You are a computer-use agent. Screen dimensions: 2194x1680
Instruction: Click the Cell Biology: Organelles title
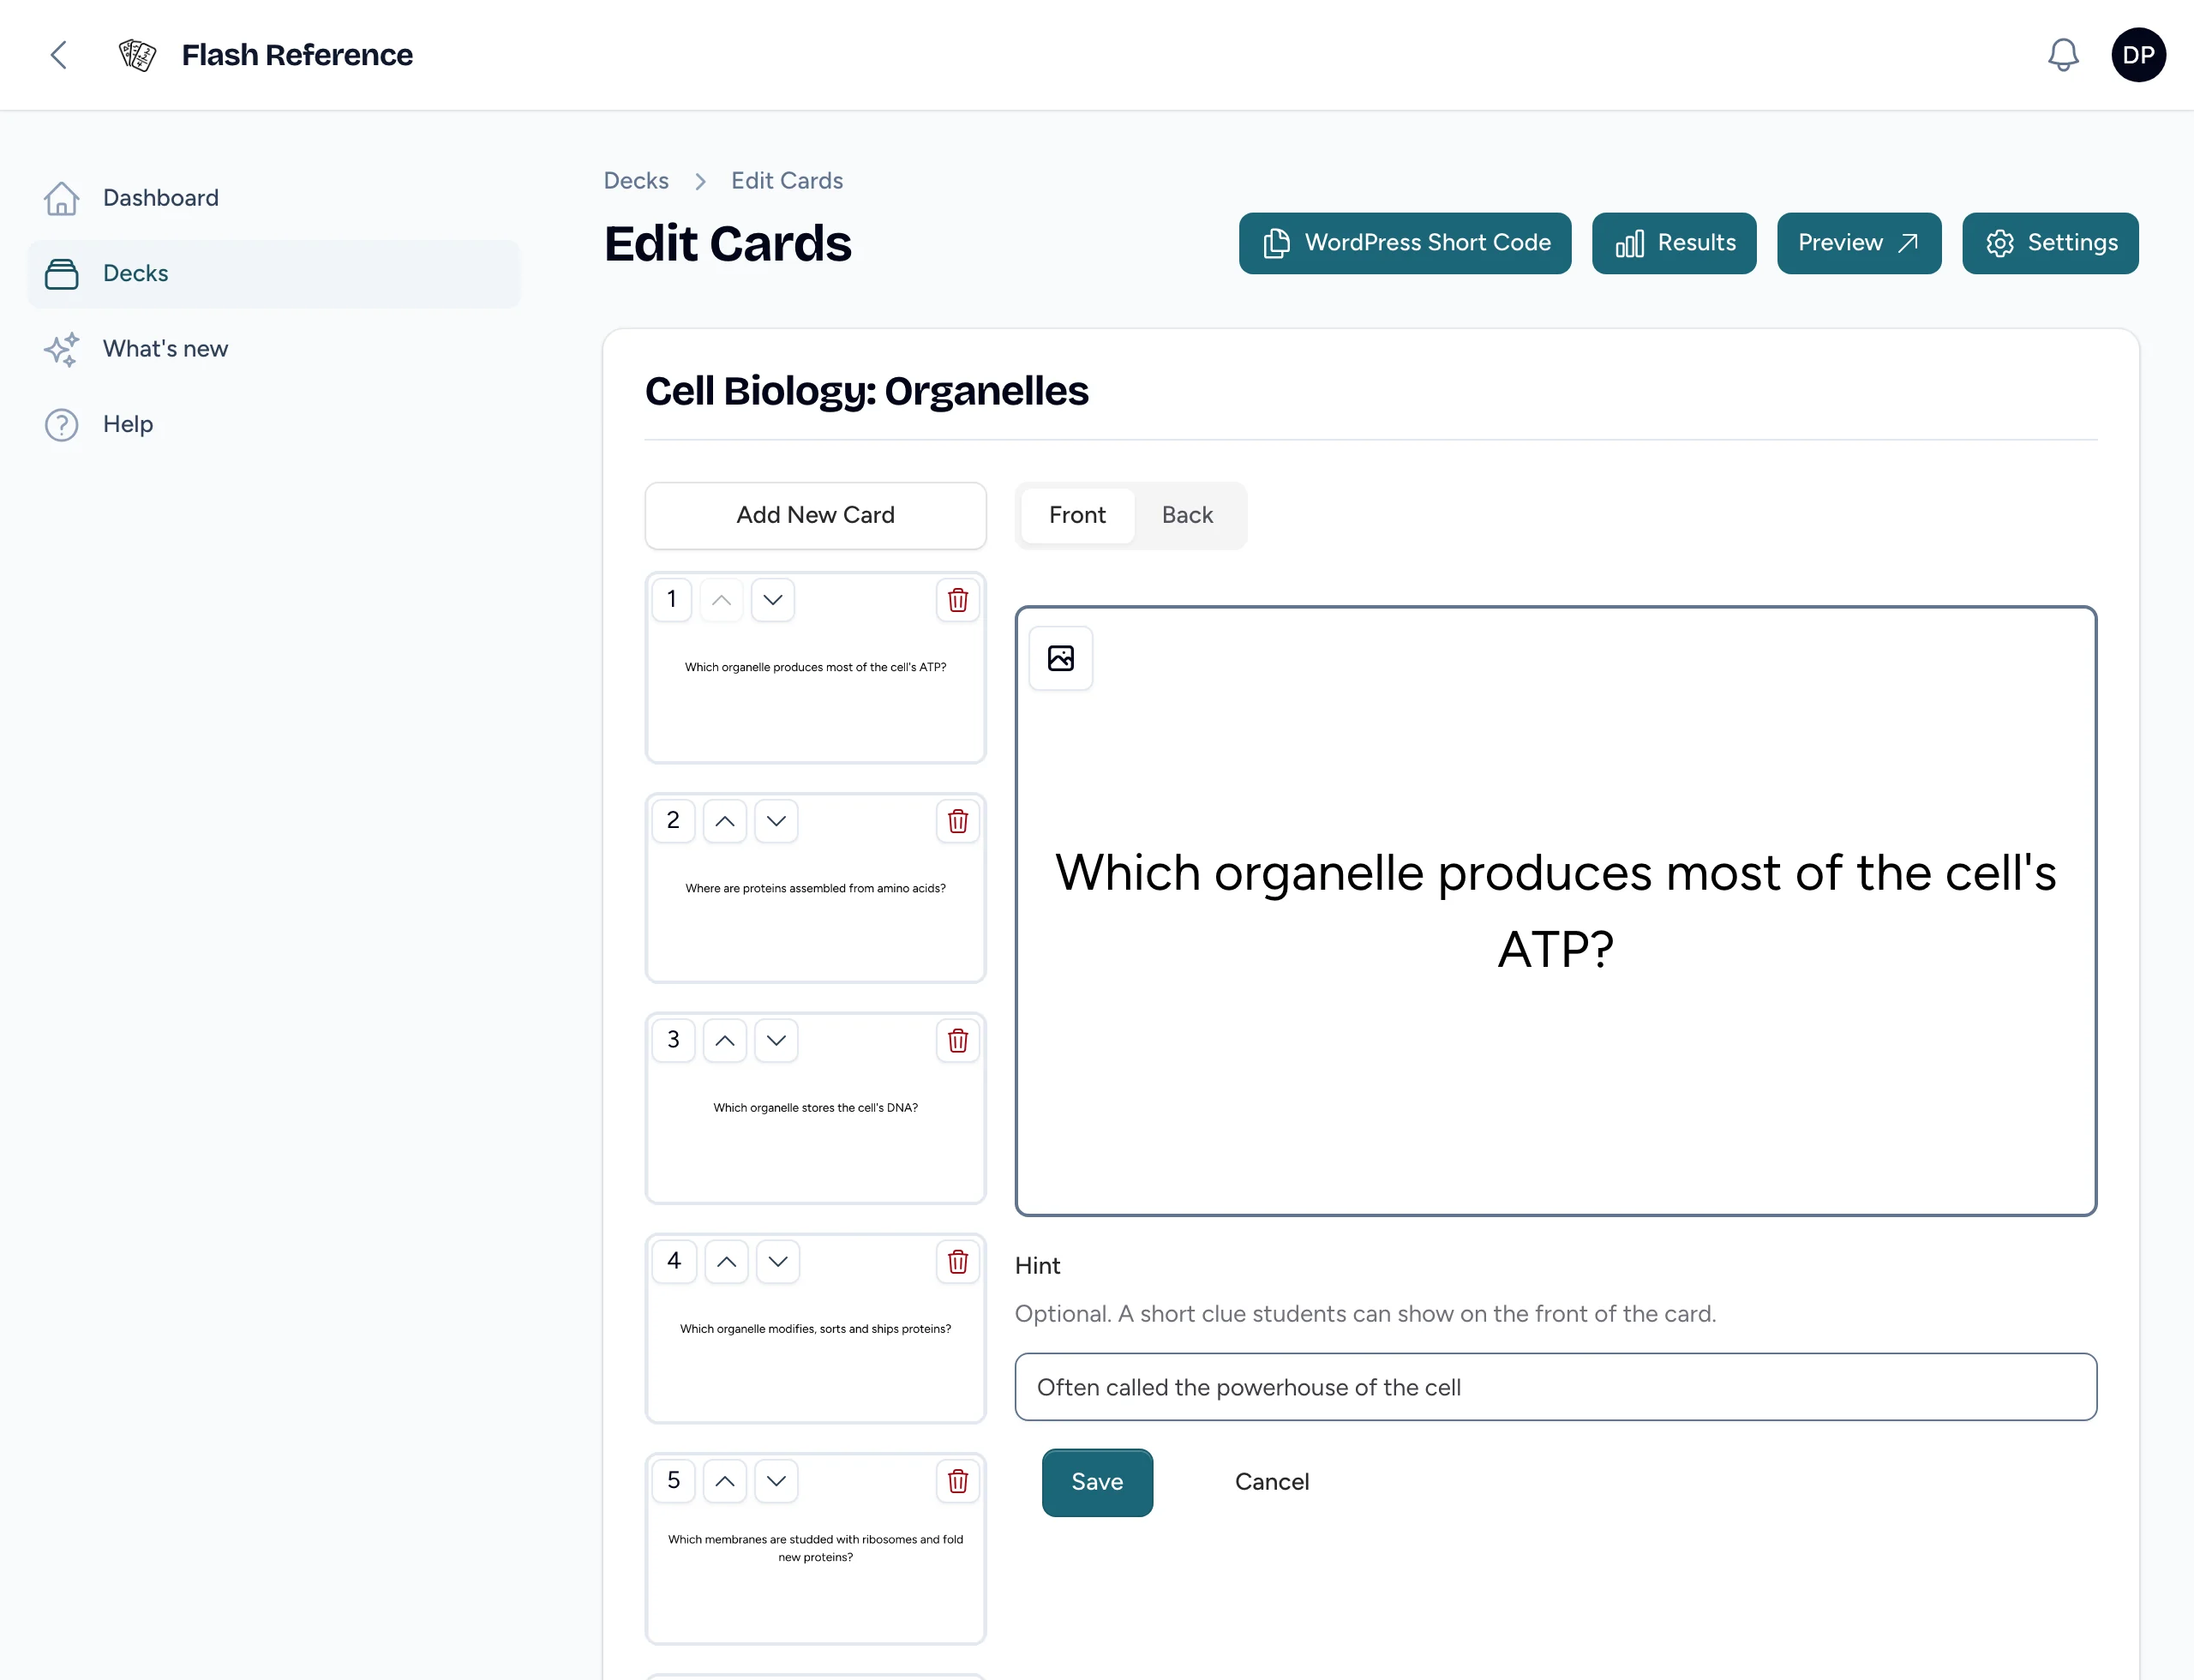(866, 391)
